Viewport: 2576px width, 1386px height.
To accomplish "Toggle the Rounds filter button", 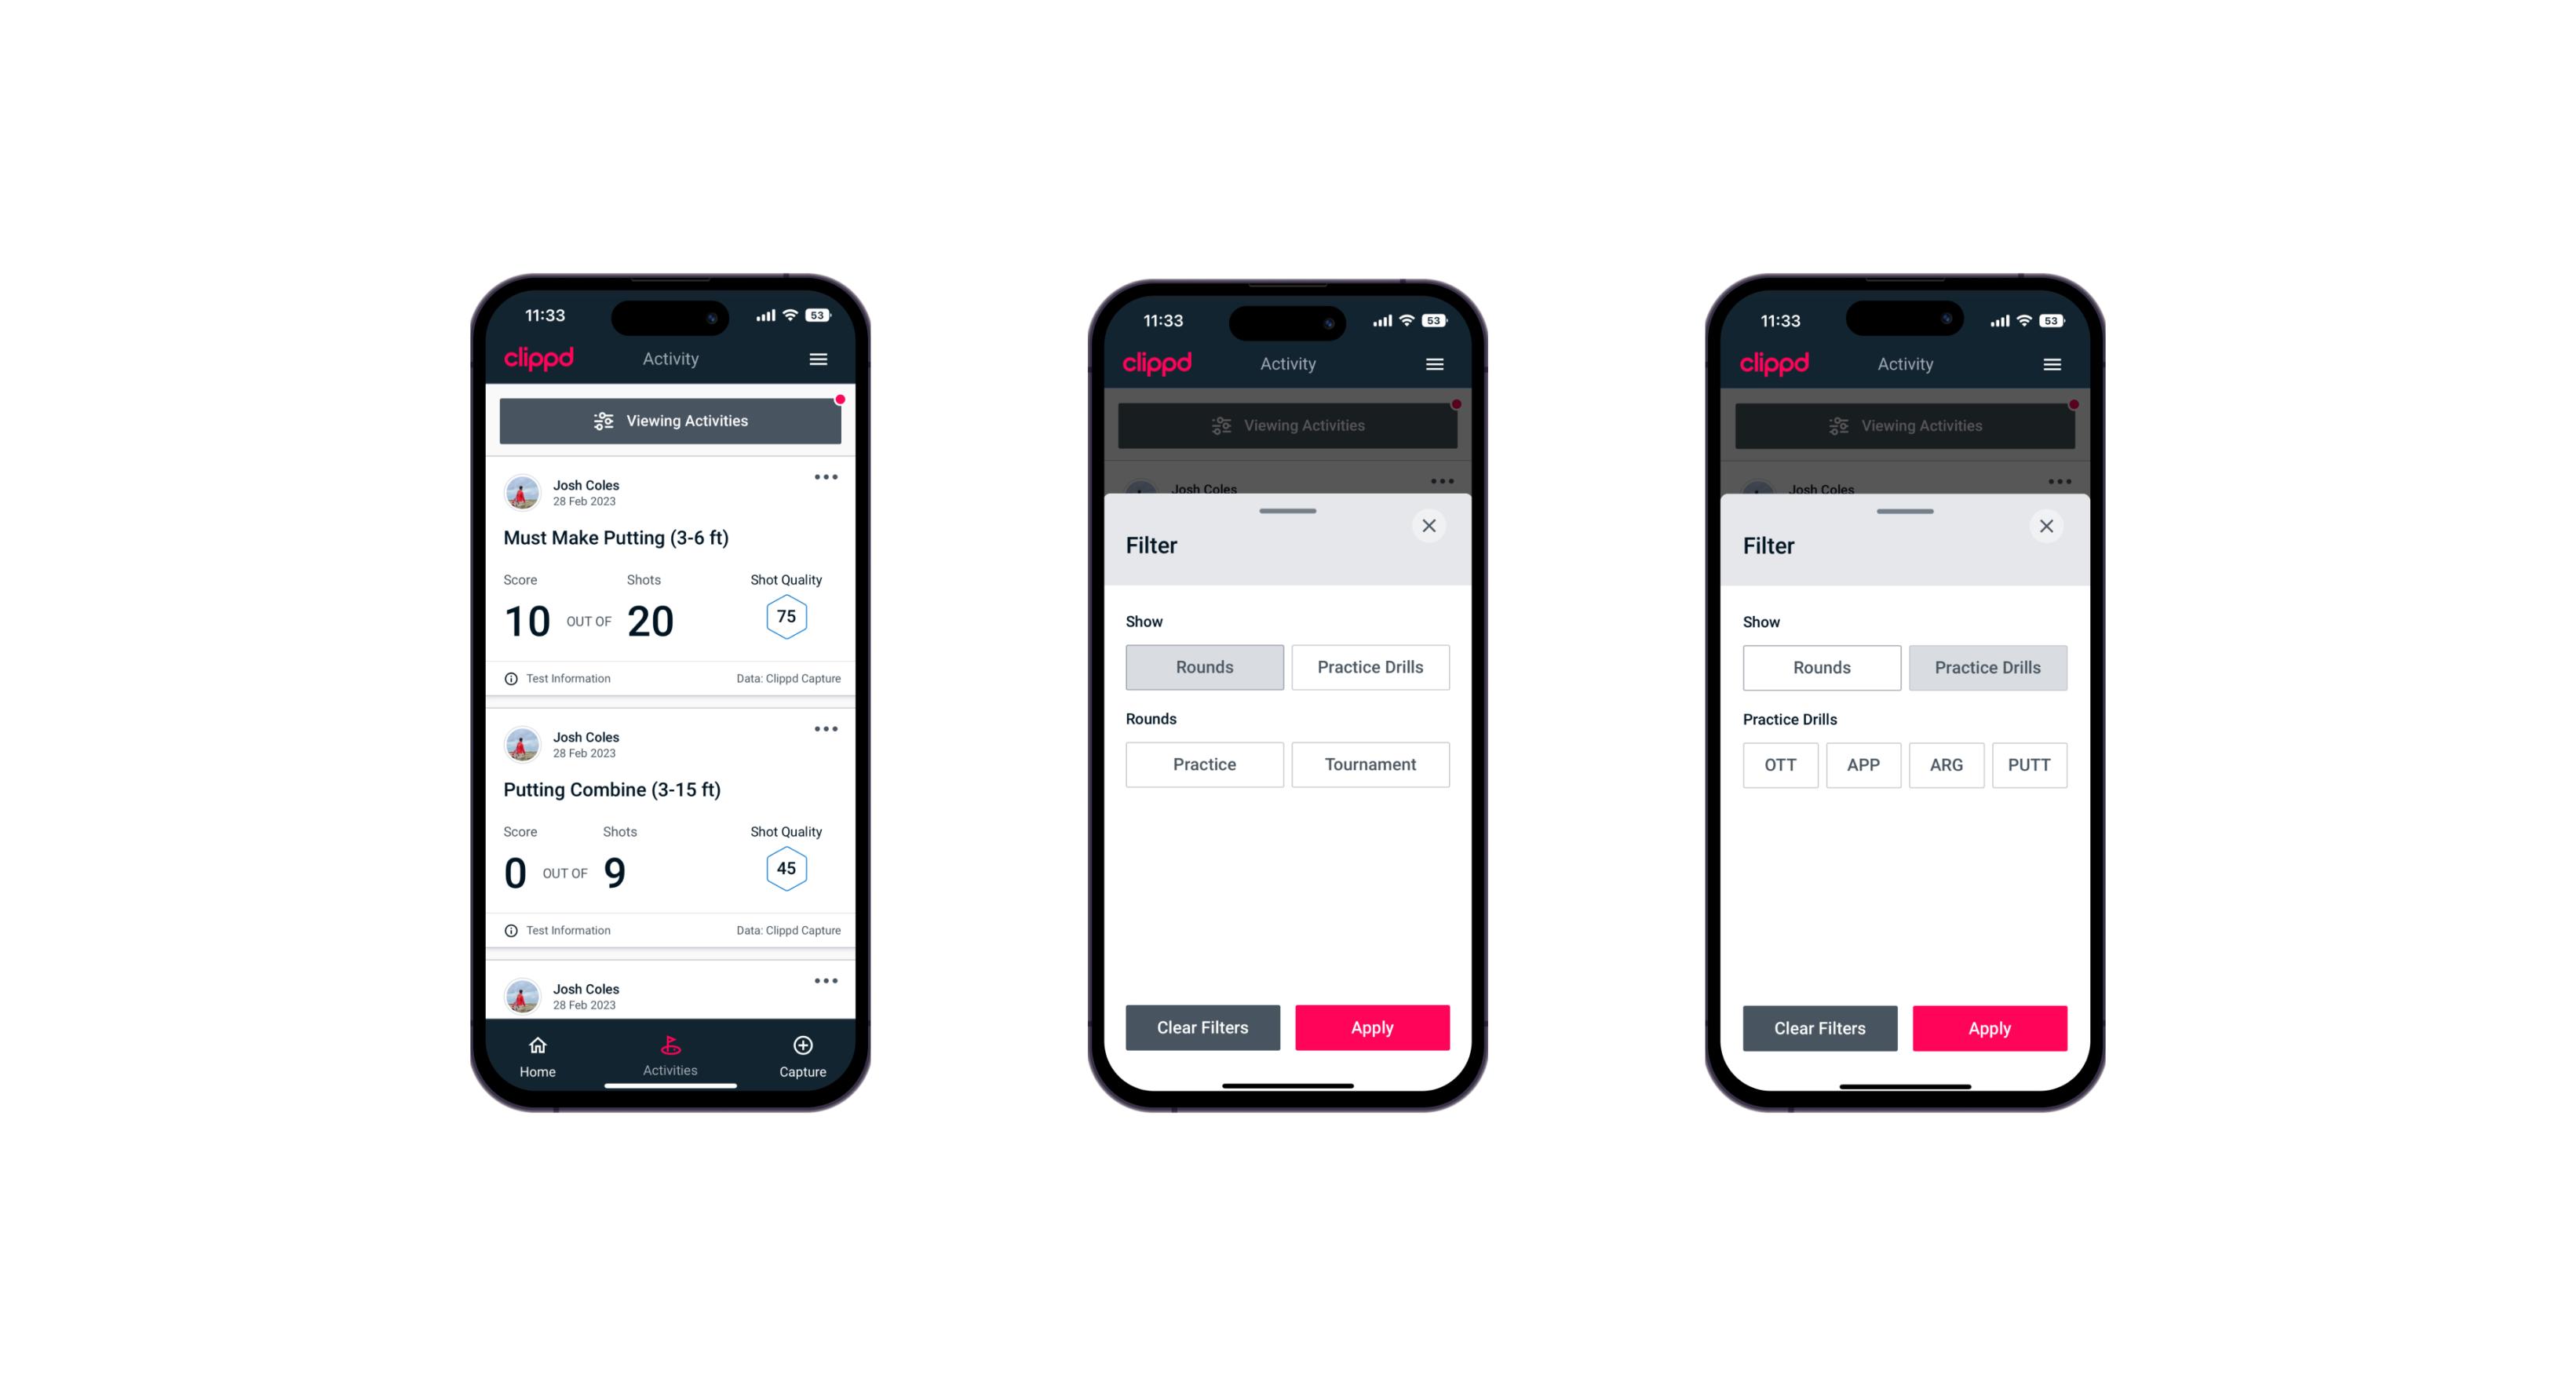I will click(1206, 666).
